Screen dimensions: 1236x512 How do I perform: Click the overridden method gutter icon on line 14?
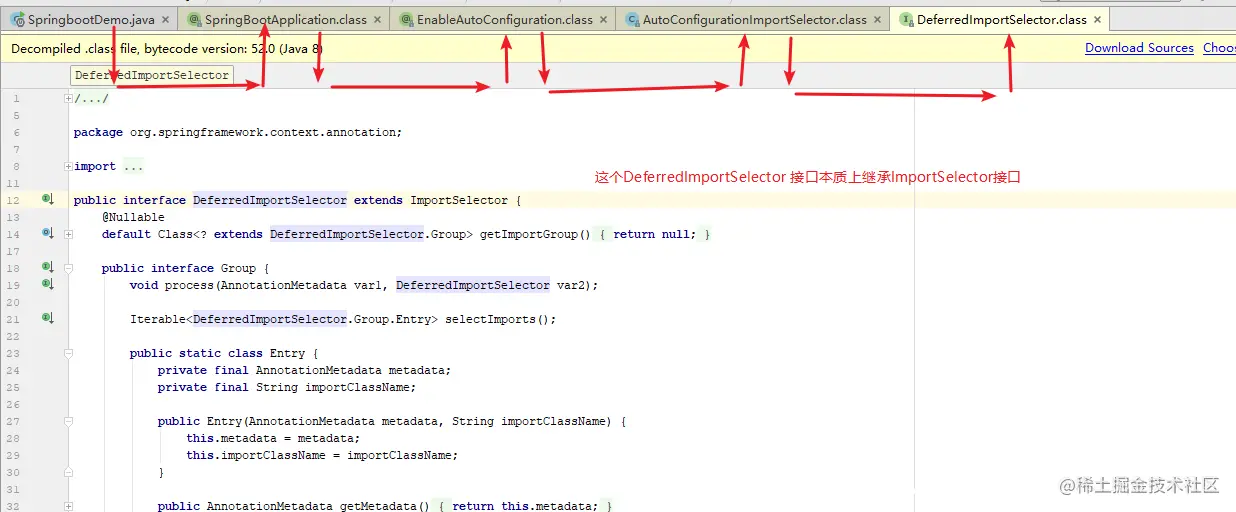(x=47, y=233)
